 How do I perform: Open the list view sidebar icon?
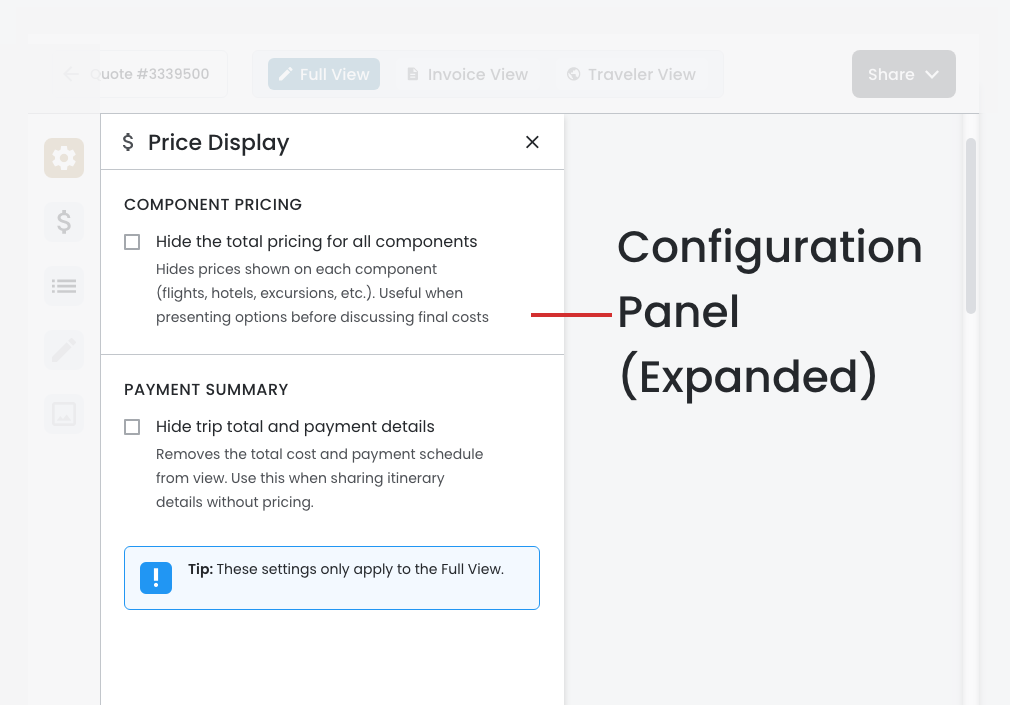tap(64, 286)
